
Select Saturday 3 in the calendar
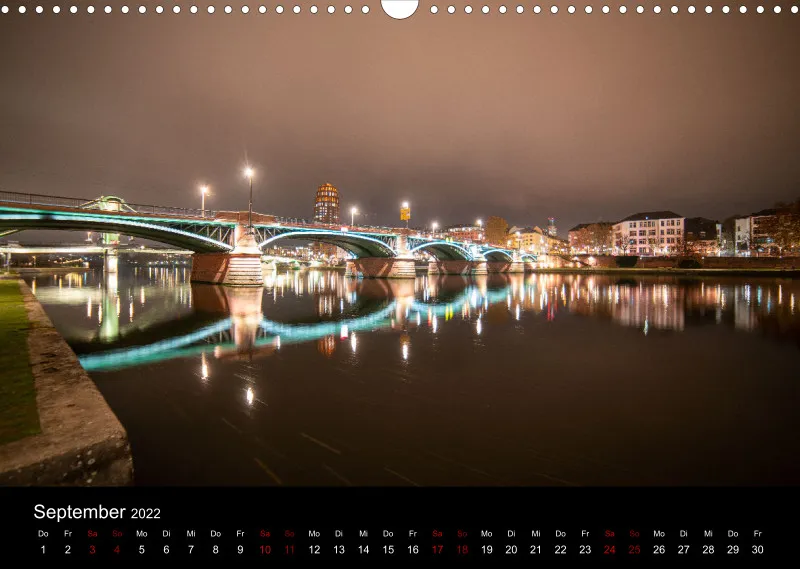coord(92,550)
